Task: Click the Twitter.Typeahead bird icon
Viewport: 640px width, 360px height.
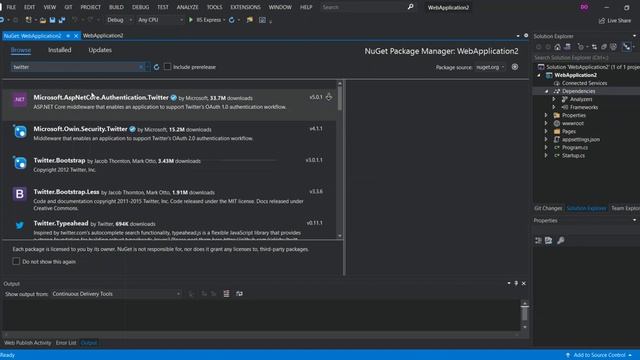Action: 20,225
